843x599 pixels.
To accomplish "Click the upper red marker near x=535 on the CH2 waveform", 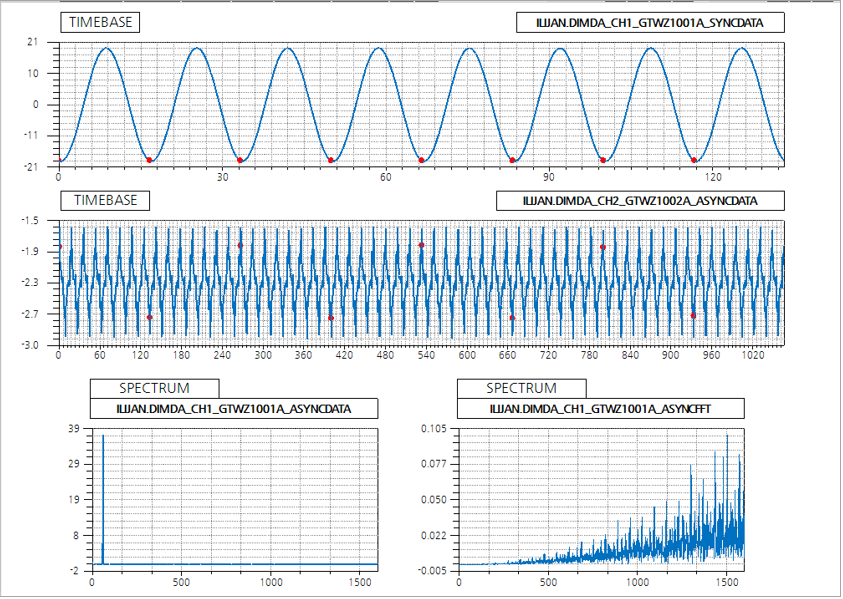I will (x=422, y=245).
